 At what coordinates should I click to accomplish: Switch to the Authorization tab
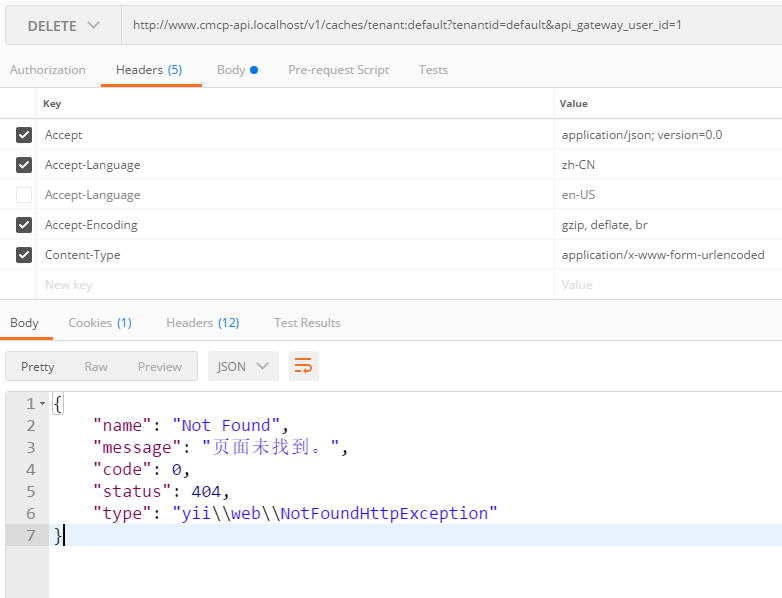48,70
